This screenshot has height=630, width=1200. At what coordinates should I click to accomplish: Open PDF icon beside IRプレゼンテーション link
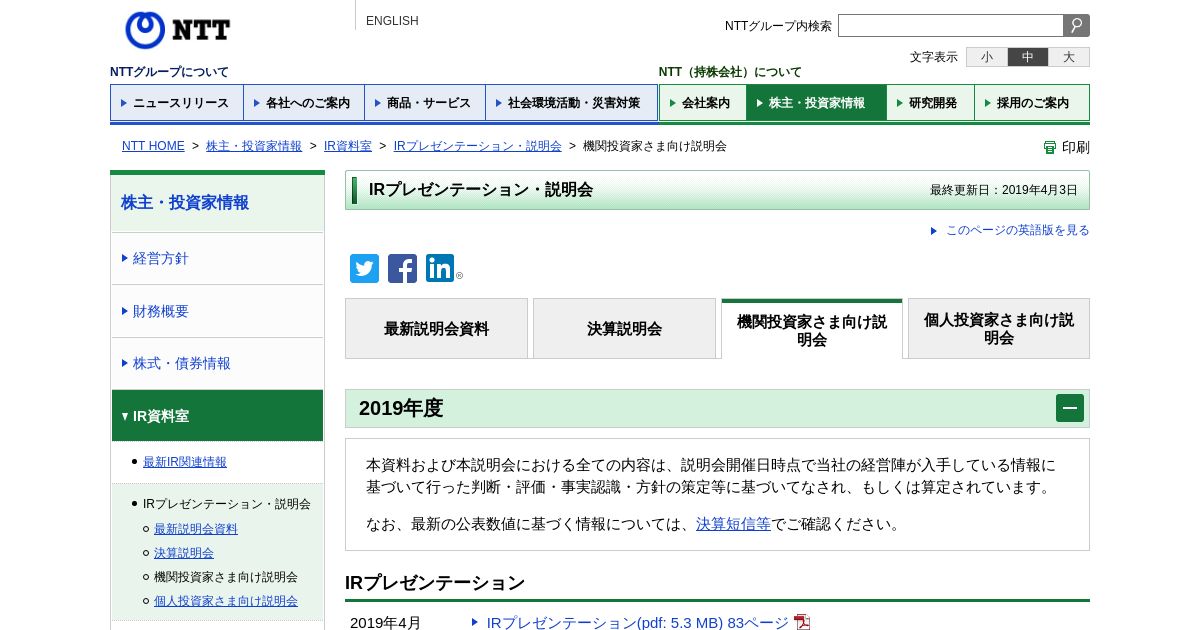pos(802,622)
